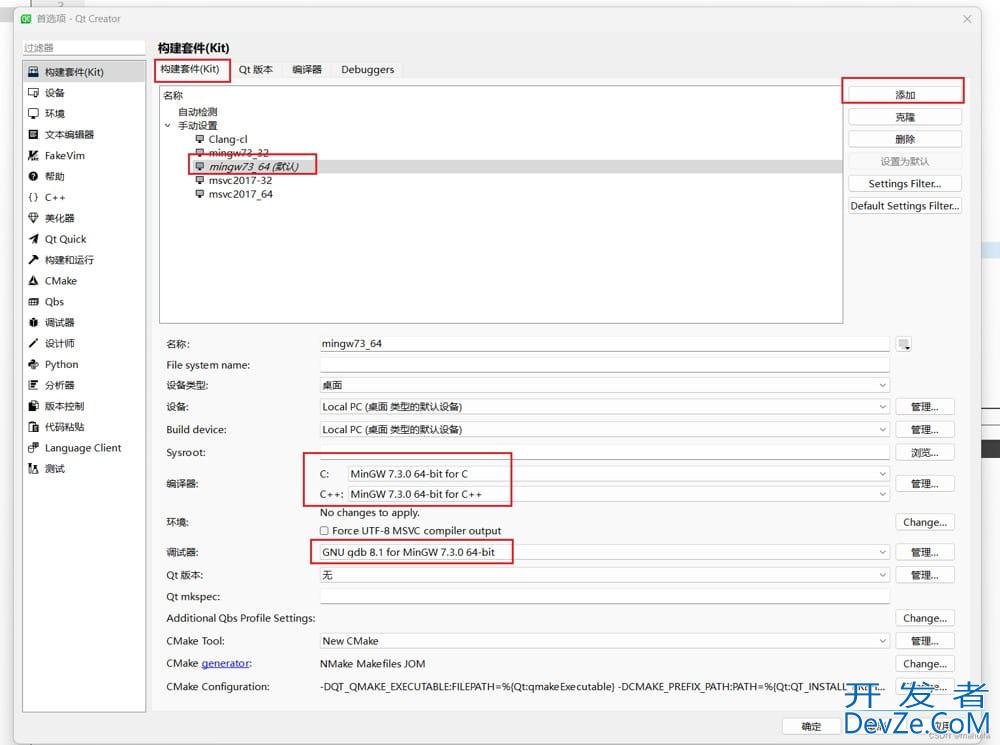
Task: Open the CMake Tool dropdown
Action: (604, 641)
